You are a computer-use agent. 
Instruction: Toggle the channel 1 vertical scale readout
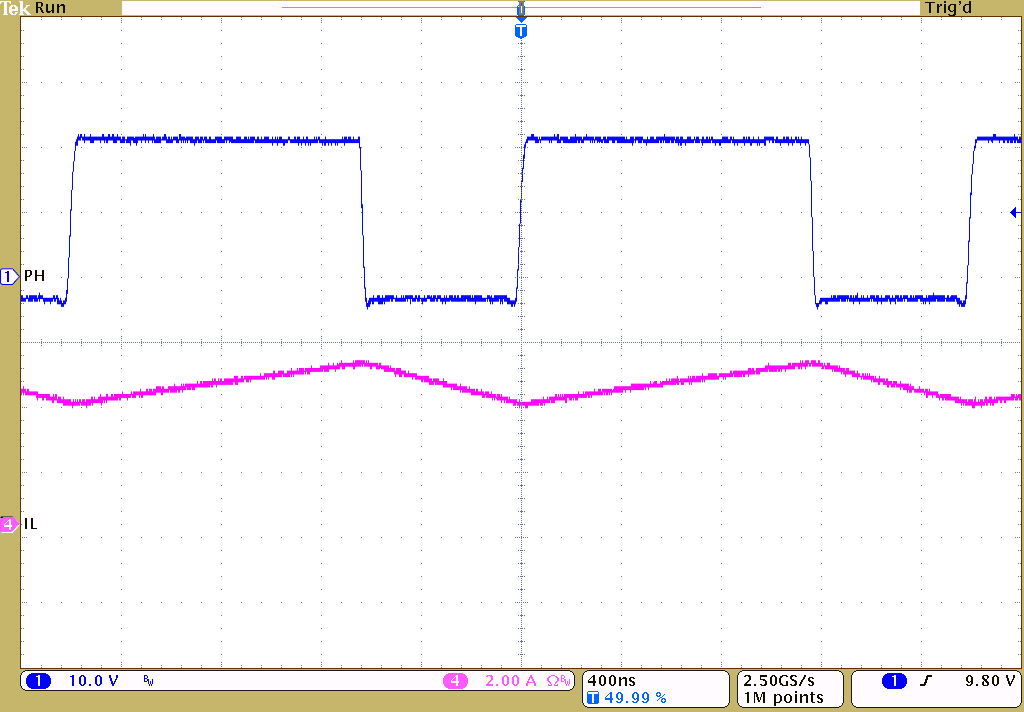93,680
